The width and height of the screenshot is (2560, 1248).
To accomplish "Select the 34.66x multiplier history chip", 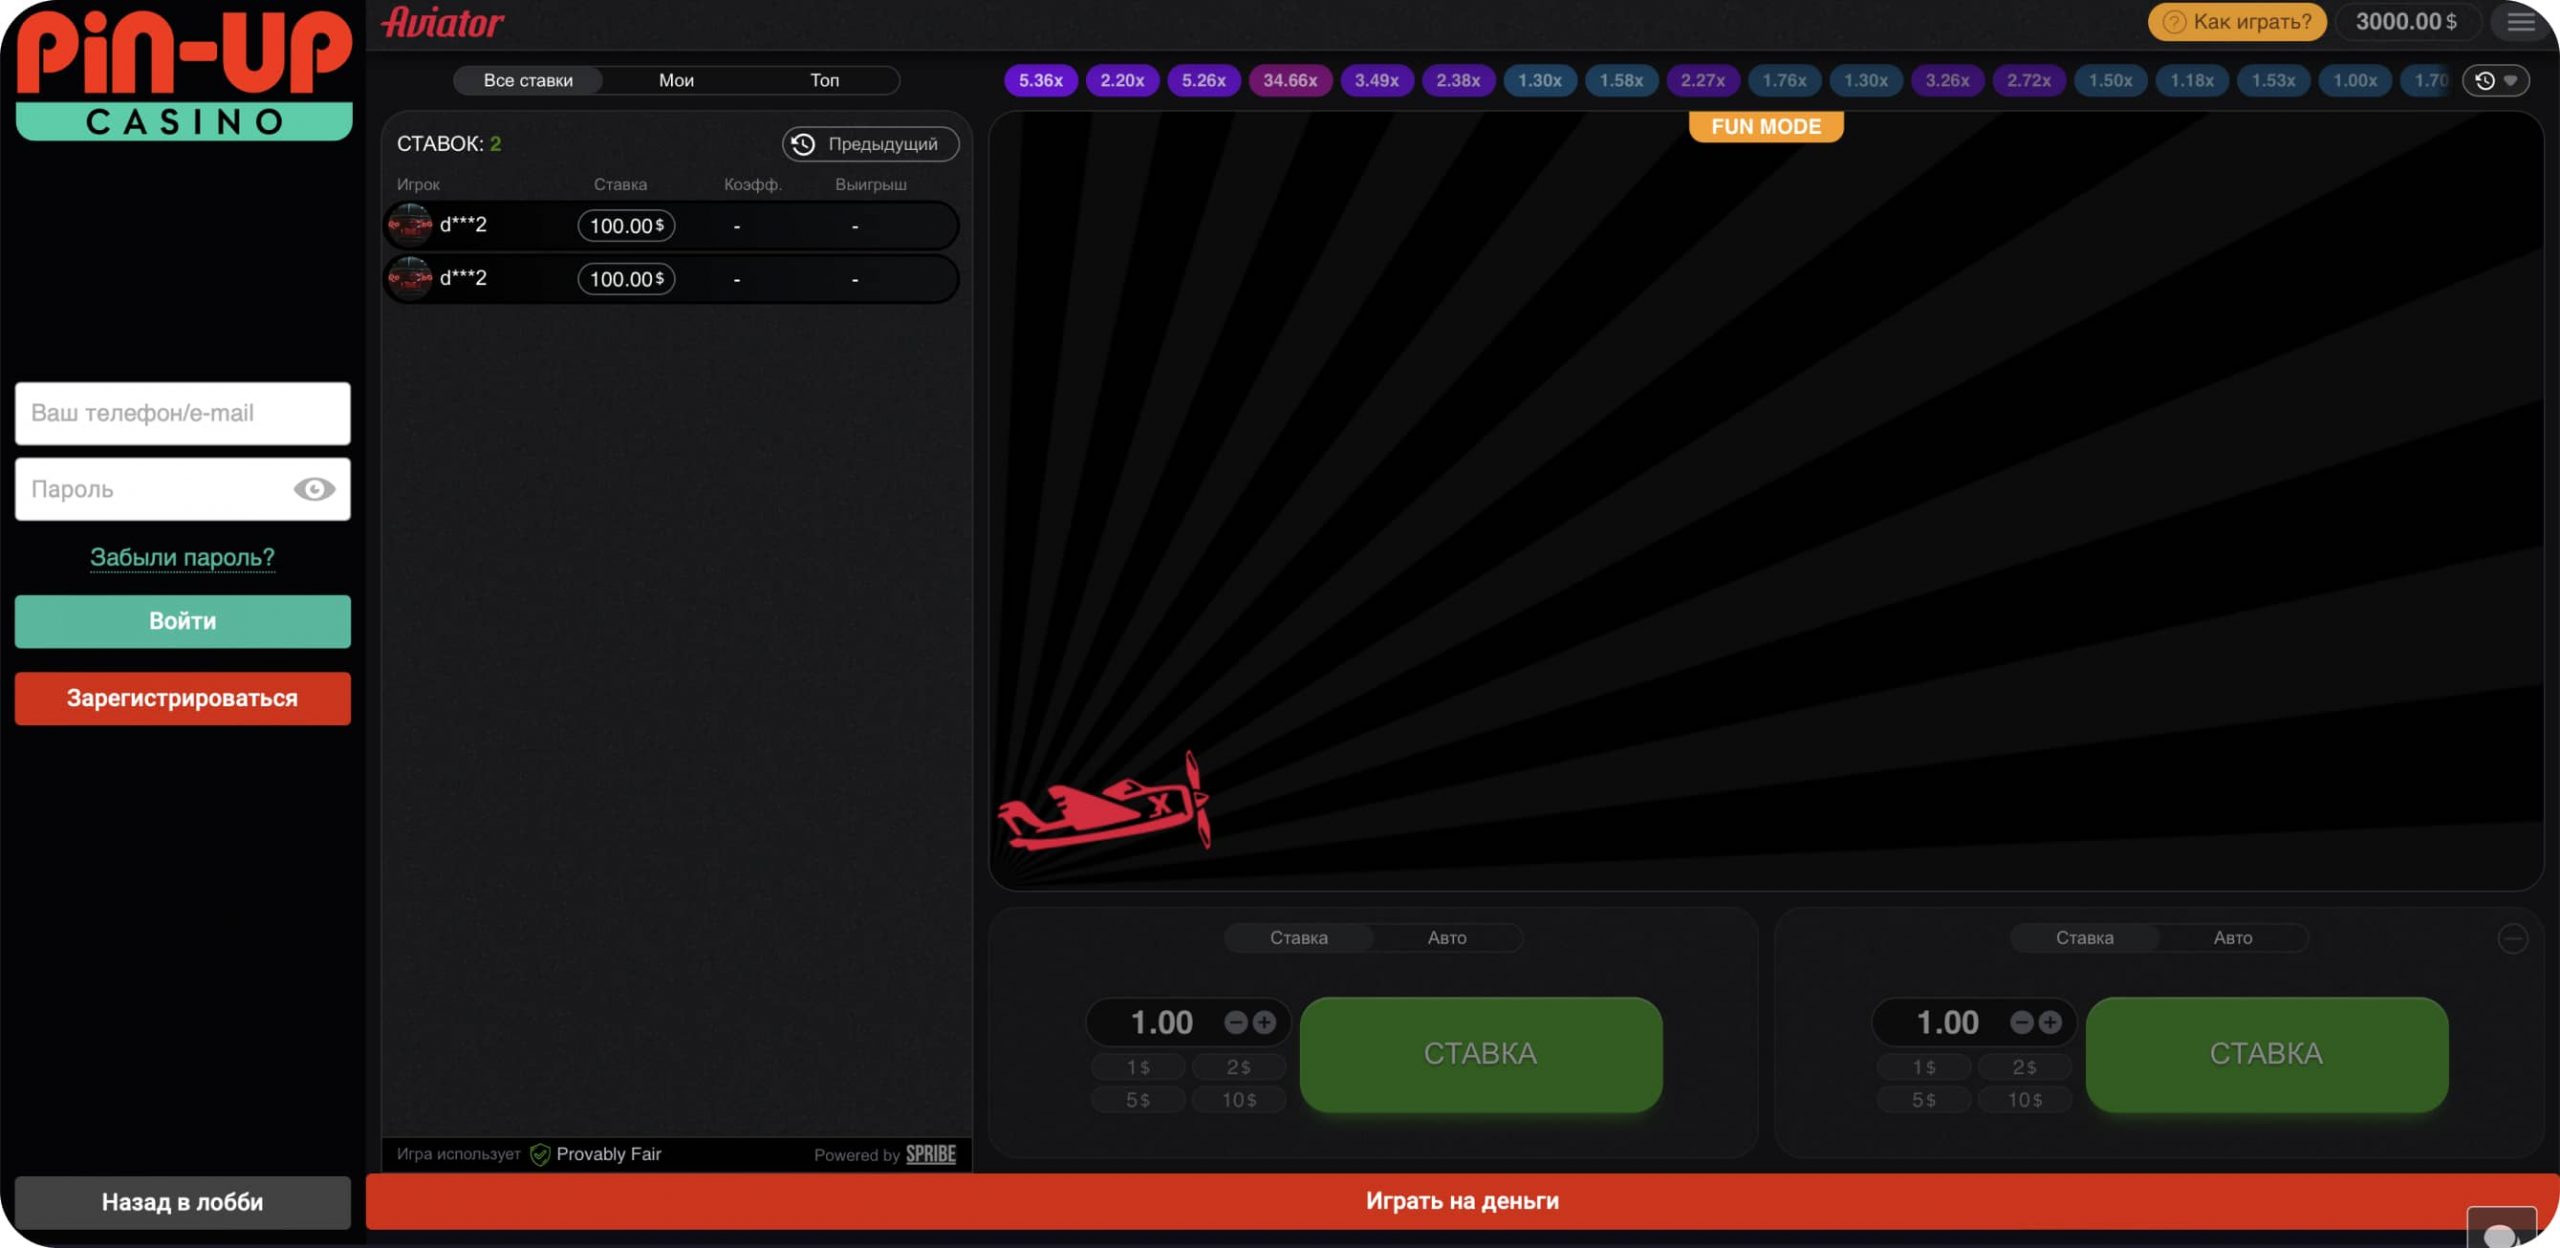I will pos(1289,80).
